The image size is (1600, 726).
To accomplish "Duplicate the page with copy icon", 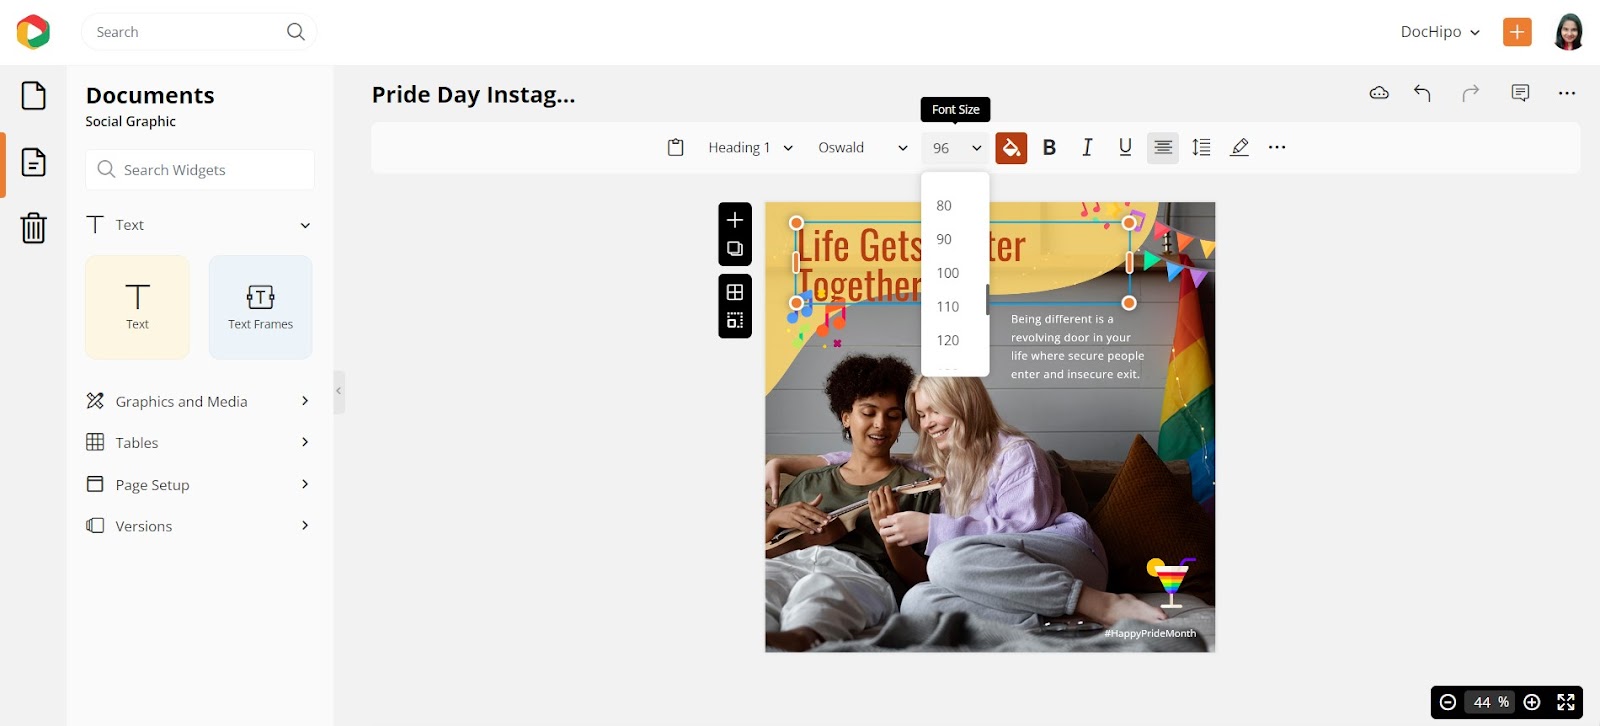I will coord(735,249).
